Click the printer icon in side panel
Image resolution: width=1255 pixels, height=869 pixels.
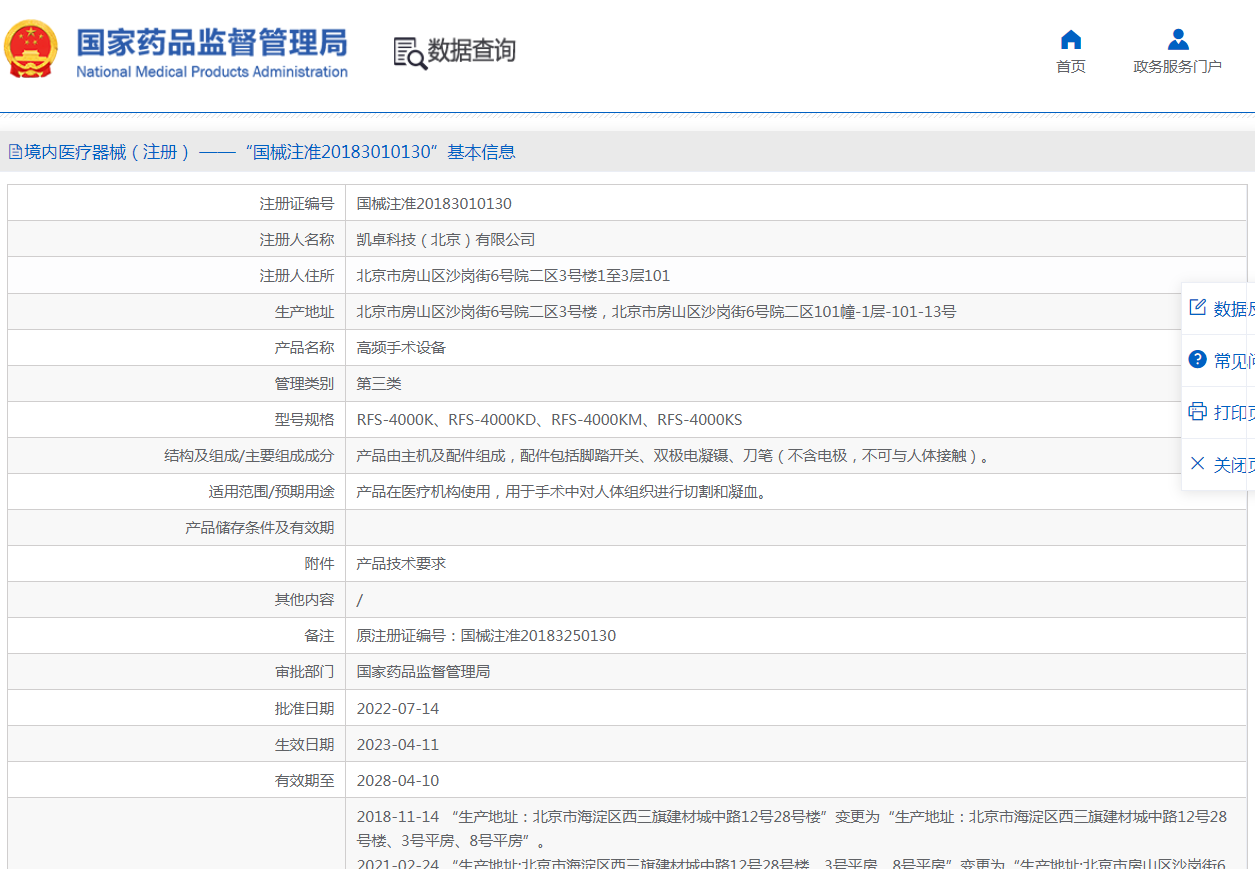1197,411
